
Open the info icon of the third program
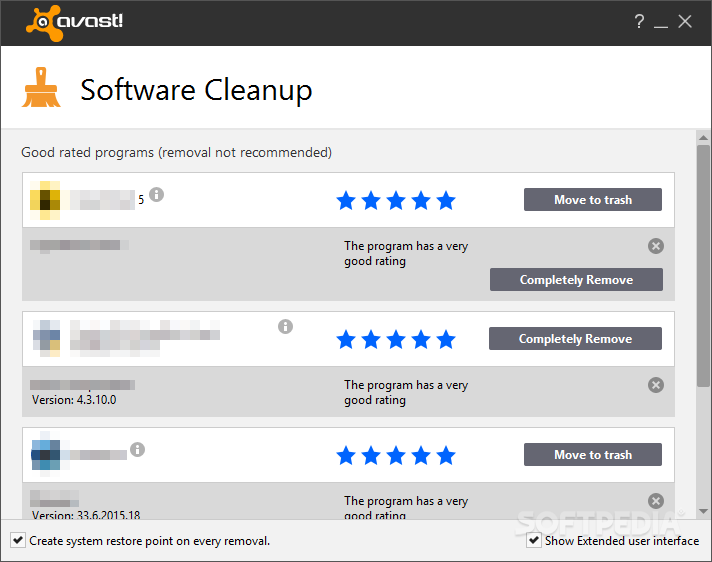(137, 449)
